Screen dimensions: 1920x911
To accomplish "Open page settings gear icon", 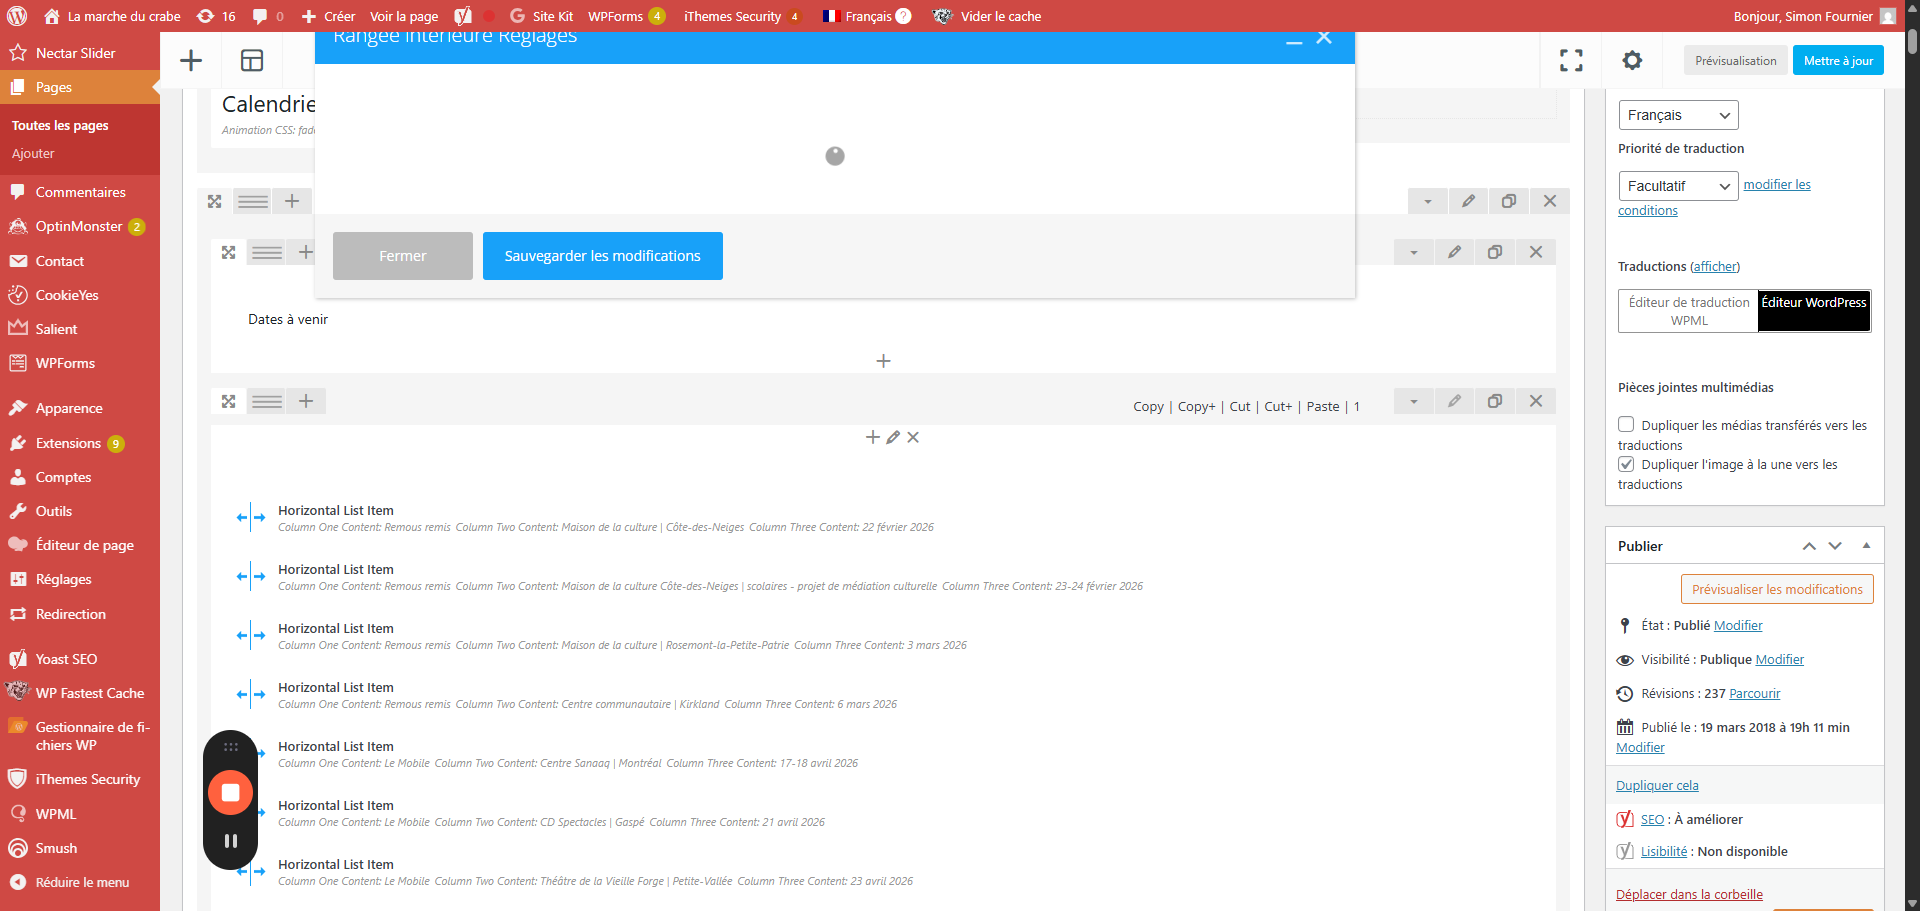I will [x=1632, y=61].
